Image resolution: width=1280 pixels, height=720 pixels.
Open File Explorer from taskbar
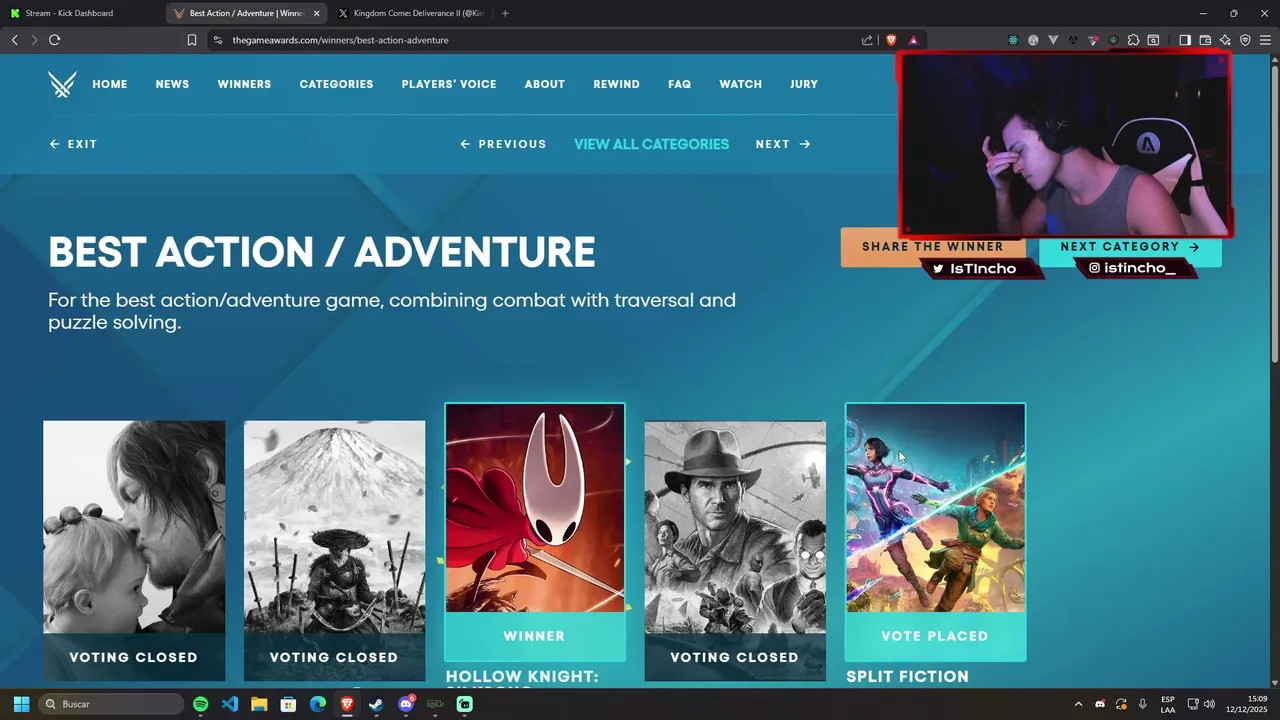(259, 704)
